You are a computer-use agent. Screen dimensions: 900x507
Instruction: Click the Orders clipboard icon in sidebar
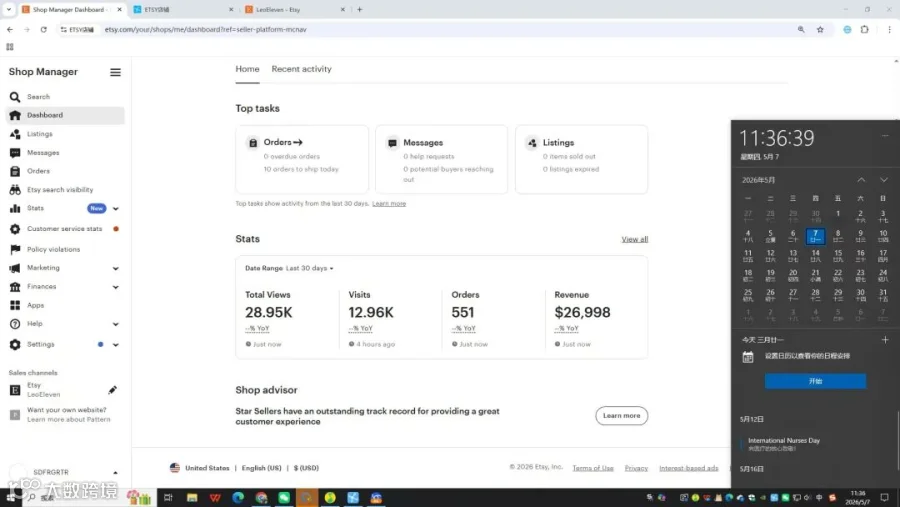coord(15,171)
